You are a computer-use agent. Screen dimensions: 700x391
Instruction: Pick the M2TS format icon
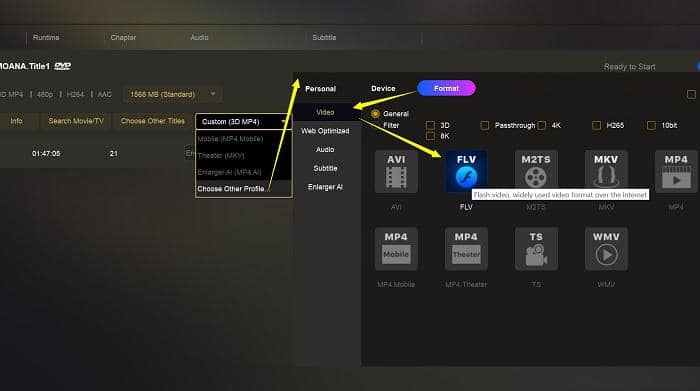536,171
